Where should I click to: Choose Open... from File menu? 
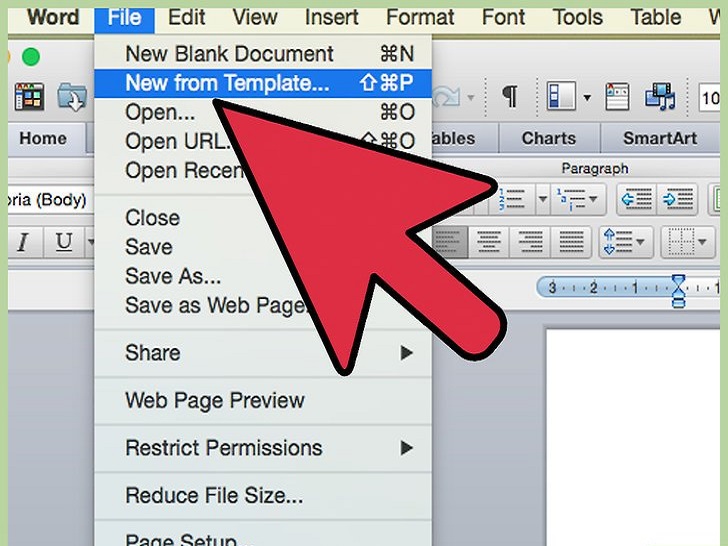[x=263, y=112]
